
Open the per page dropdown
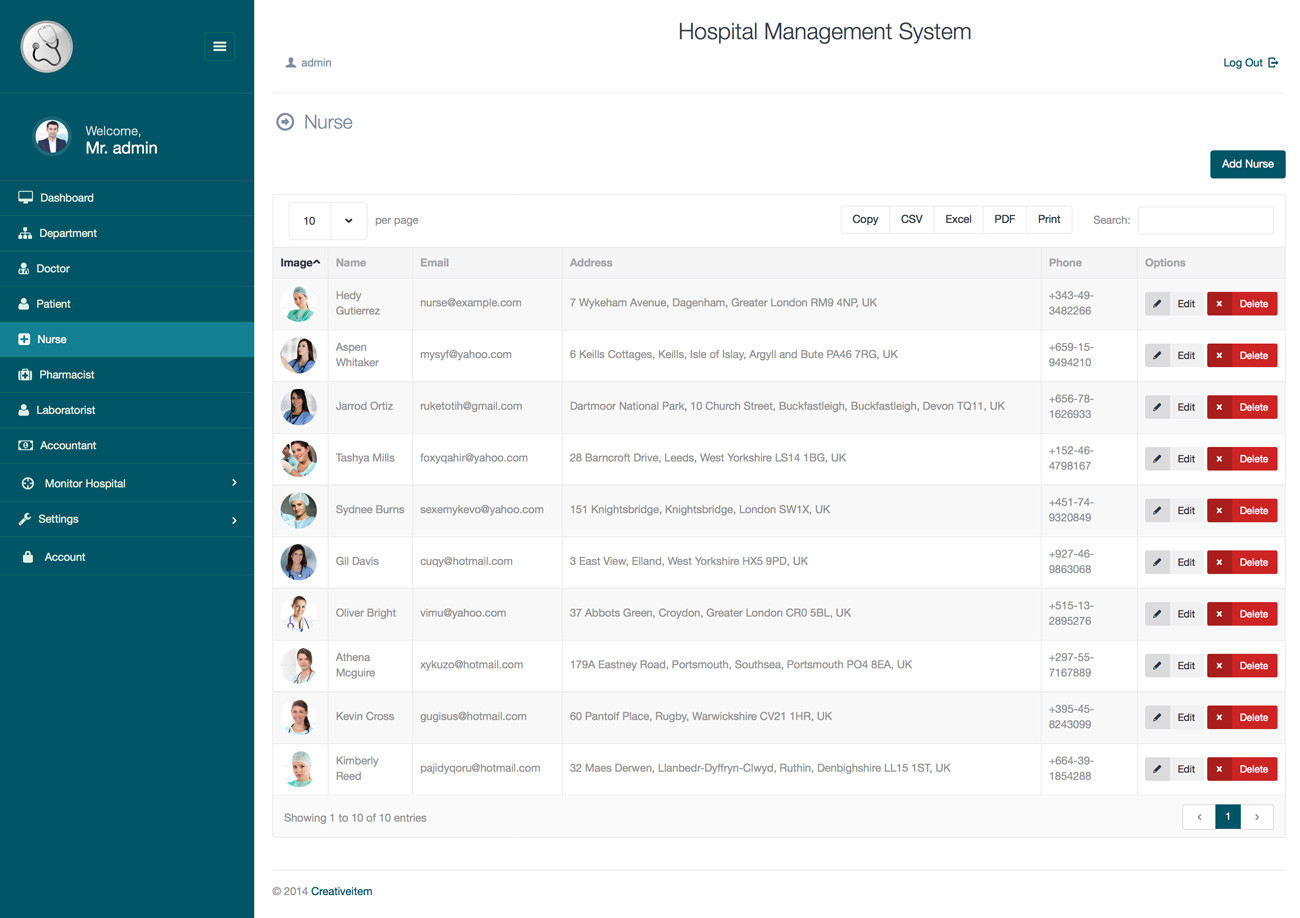coord(328,221)
